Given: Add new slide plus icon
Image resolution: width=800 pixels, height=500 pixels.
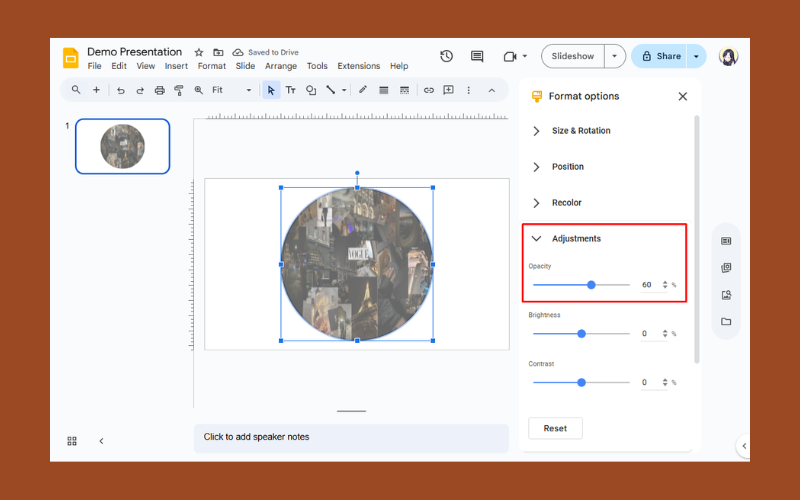Looking at the screenshot, I should pos(96,90).
